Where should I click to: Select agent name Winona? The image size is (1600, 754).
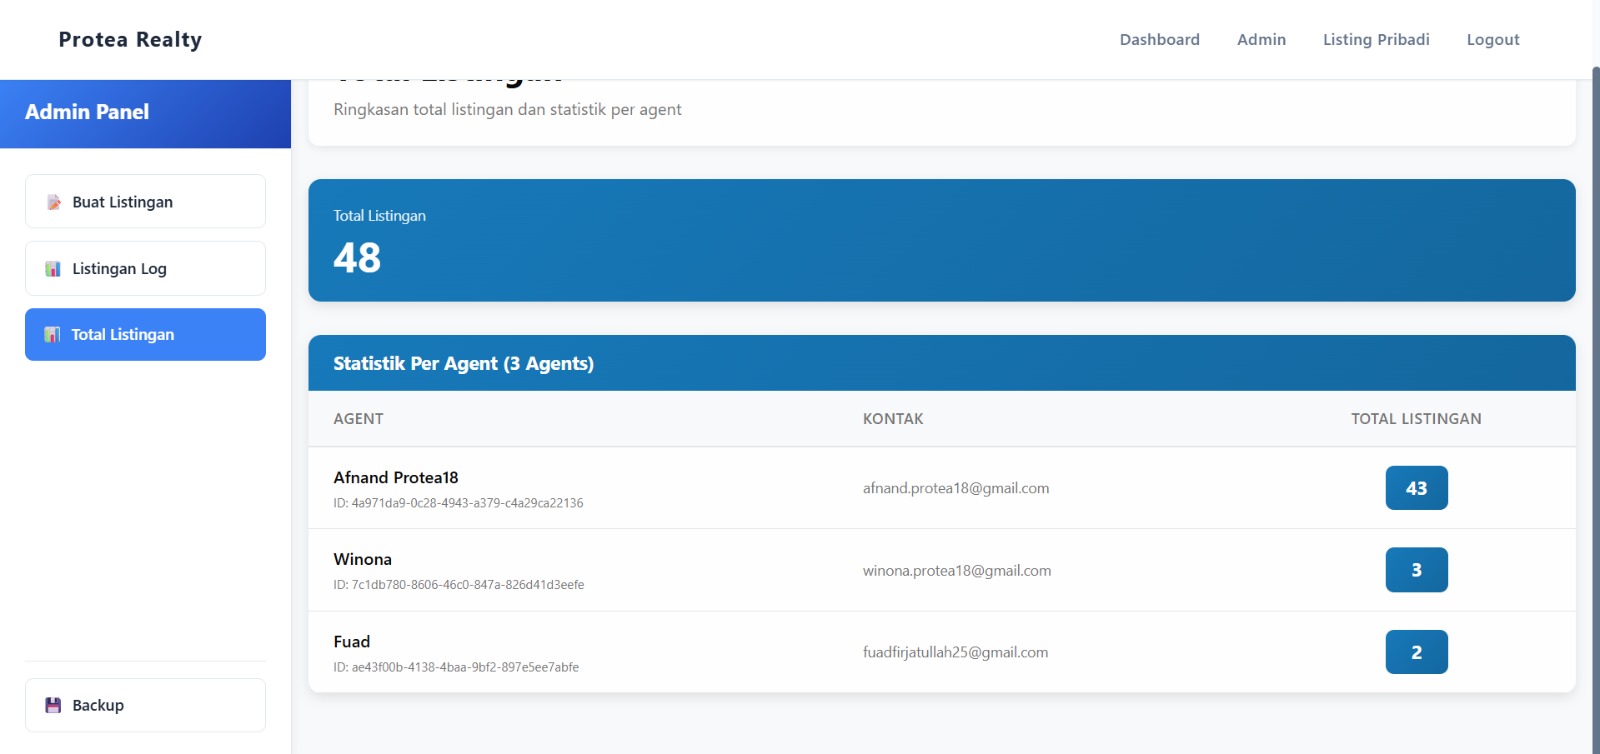[363, 560]
